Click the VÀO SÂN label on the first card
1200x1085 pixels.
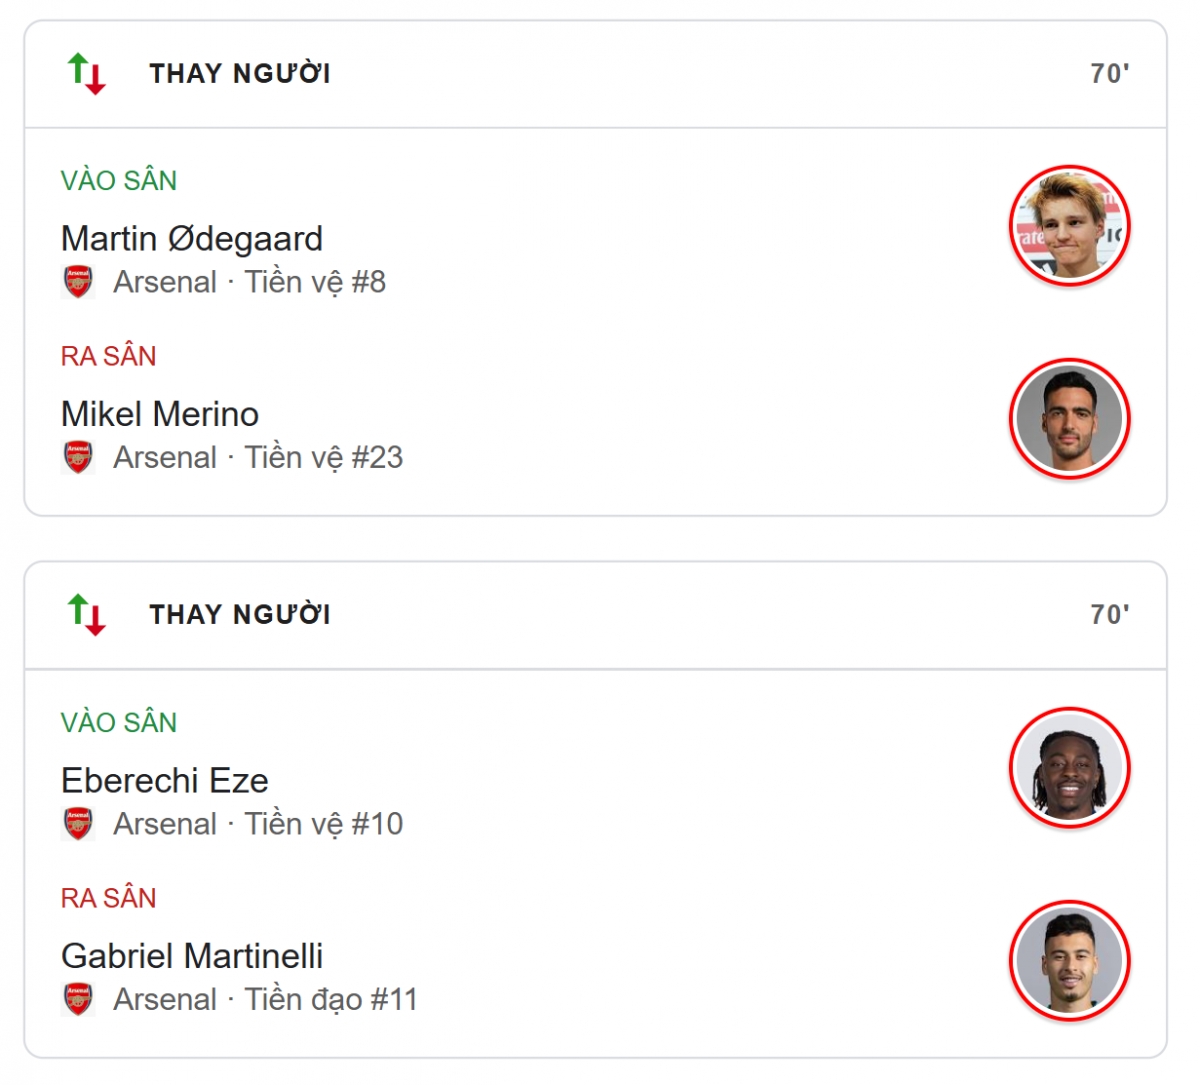pos(118,180)
